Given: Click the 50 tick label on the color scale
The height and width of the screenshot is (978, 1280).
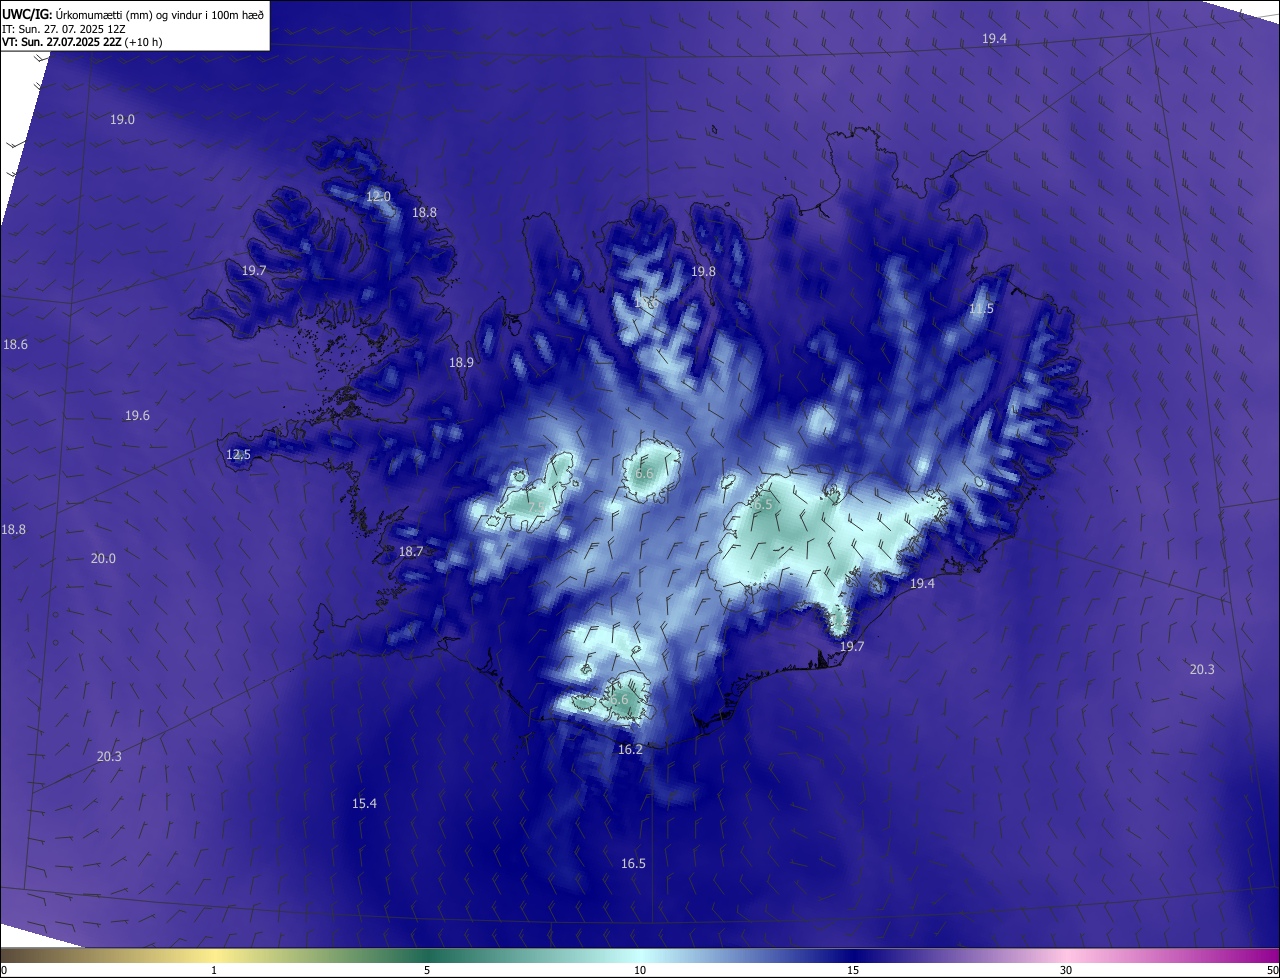Looking at the screenshot, I should coord(1272,970).
